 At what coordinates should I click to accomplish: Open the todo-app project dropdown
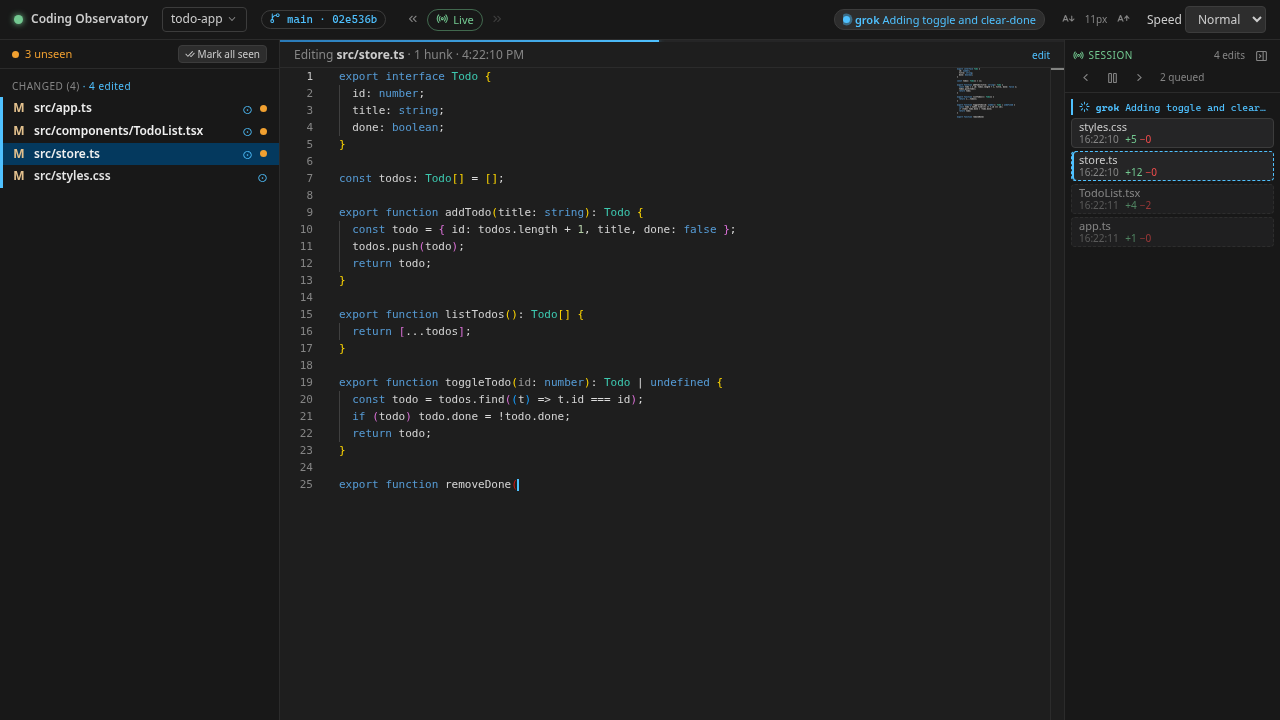[204, 19]
